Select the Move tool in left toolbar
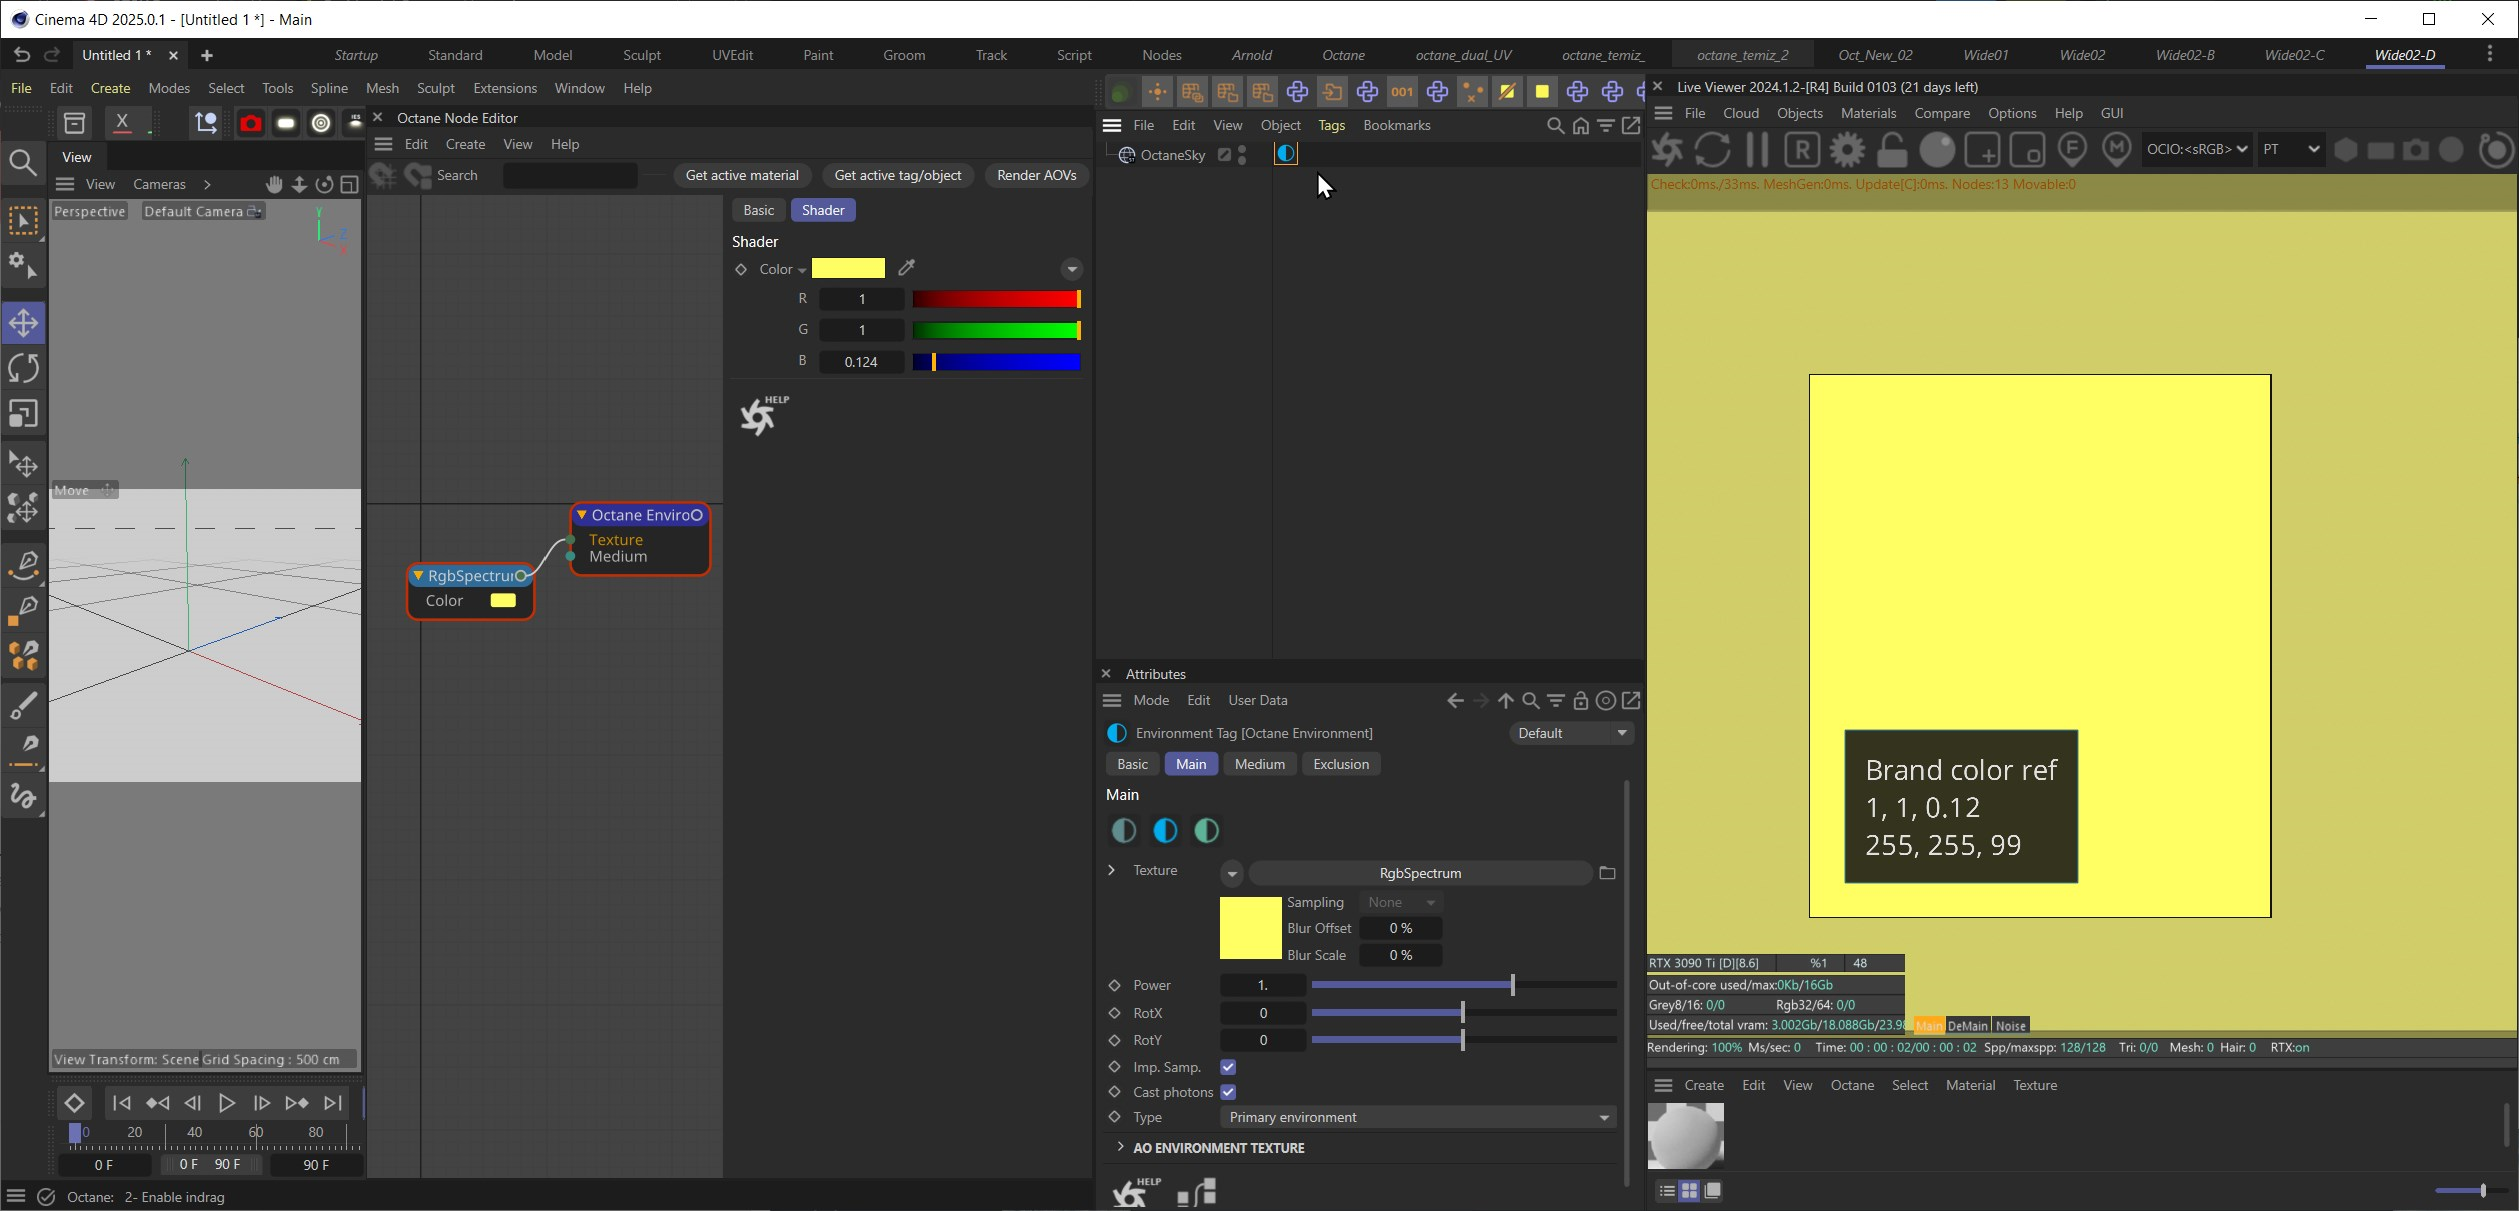This screenshot has width=2519, height=1211. coord(24,323)
